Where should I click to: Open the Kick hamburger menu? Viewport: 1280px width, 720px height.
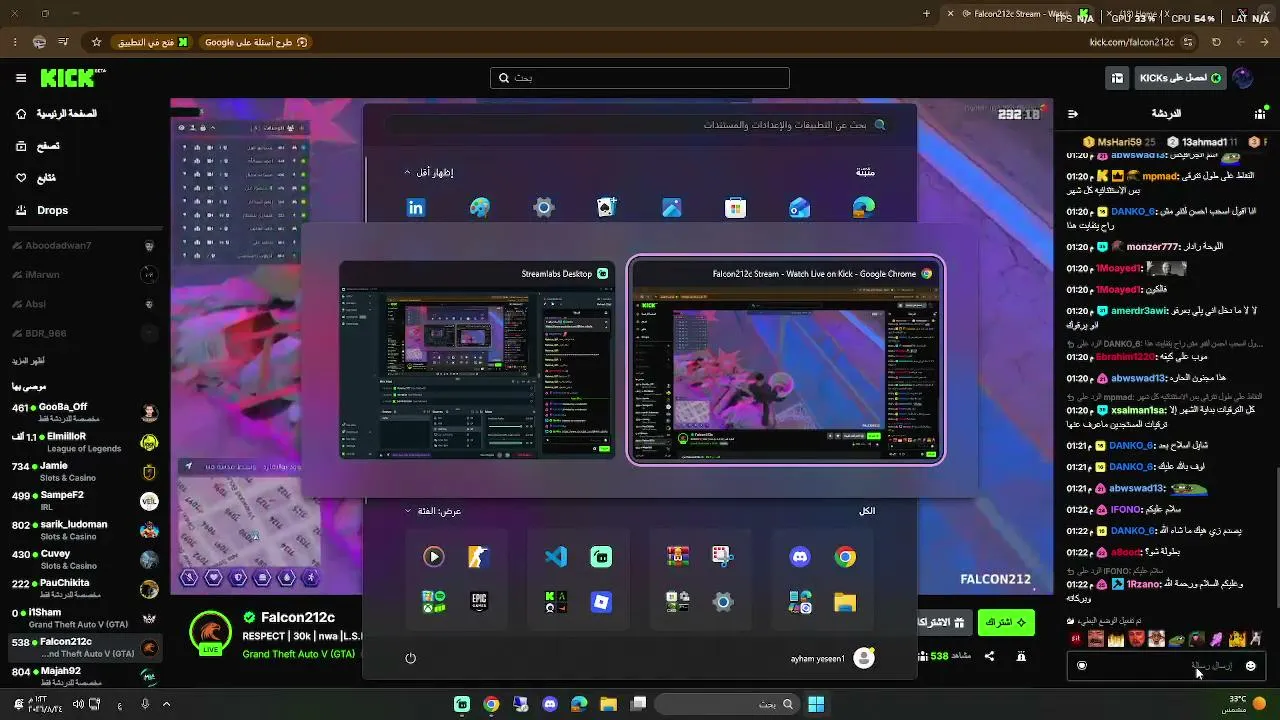[21, 78]
